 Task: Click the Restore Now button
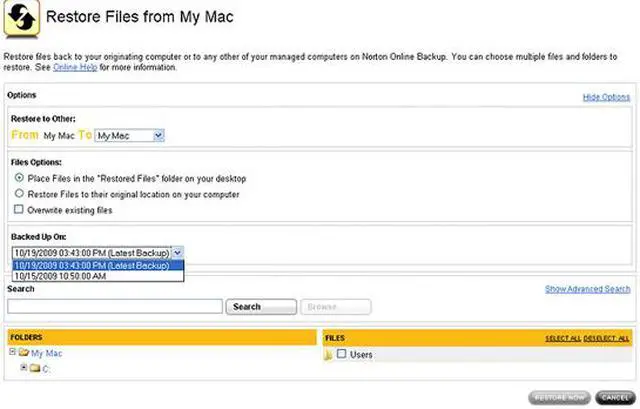559,398
